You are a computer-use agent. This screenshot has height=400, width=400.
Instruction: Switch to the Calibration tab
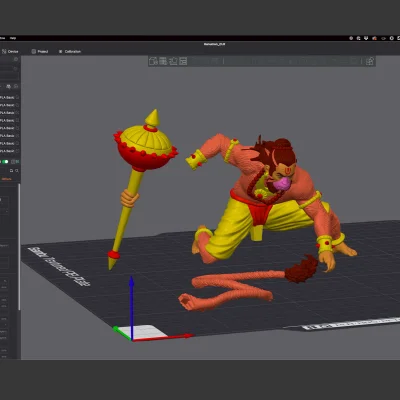click(x=70, y=52)
